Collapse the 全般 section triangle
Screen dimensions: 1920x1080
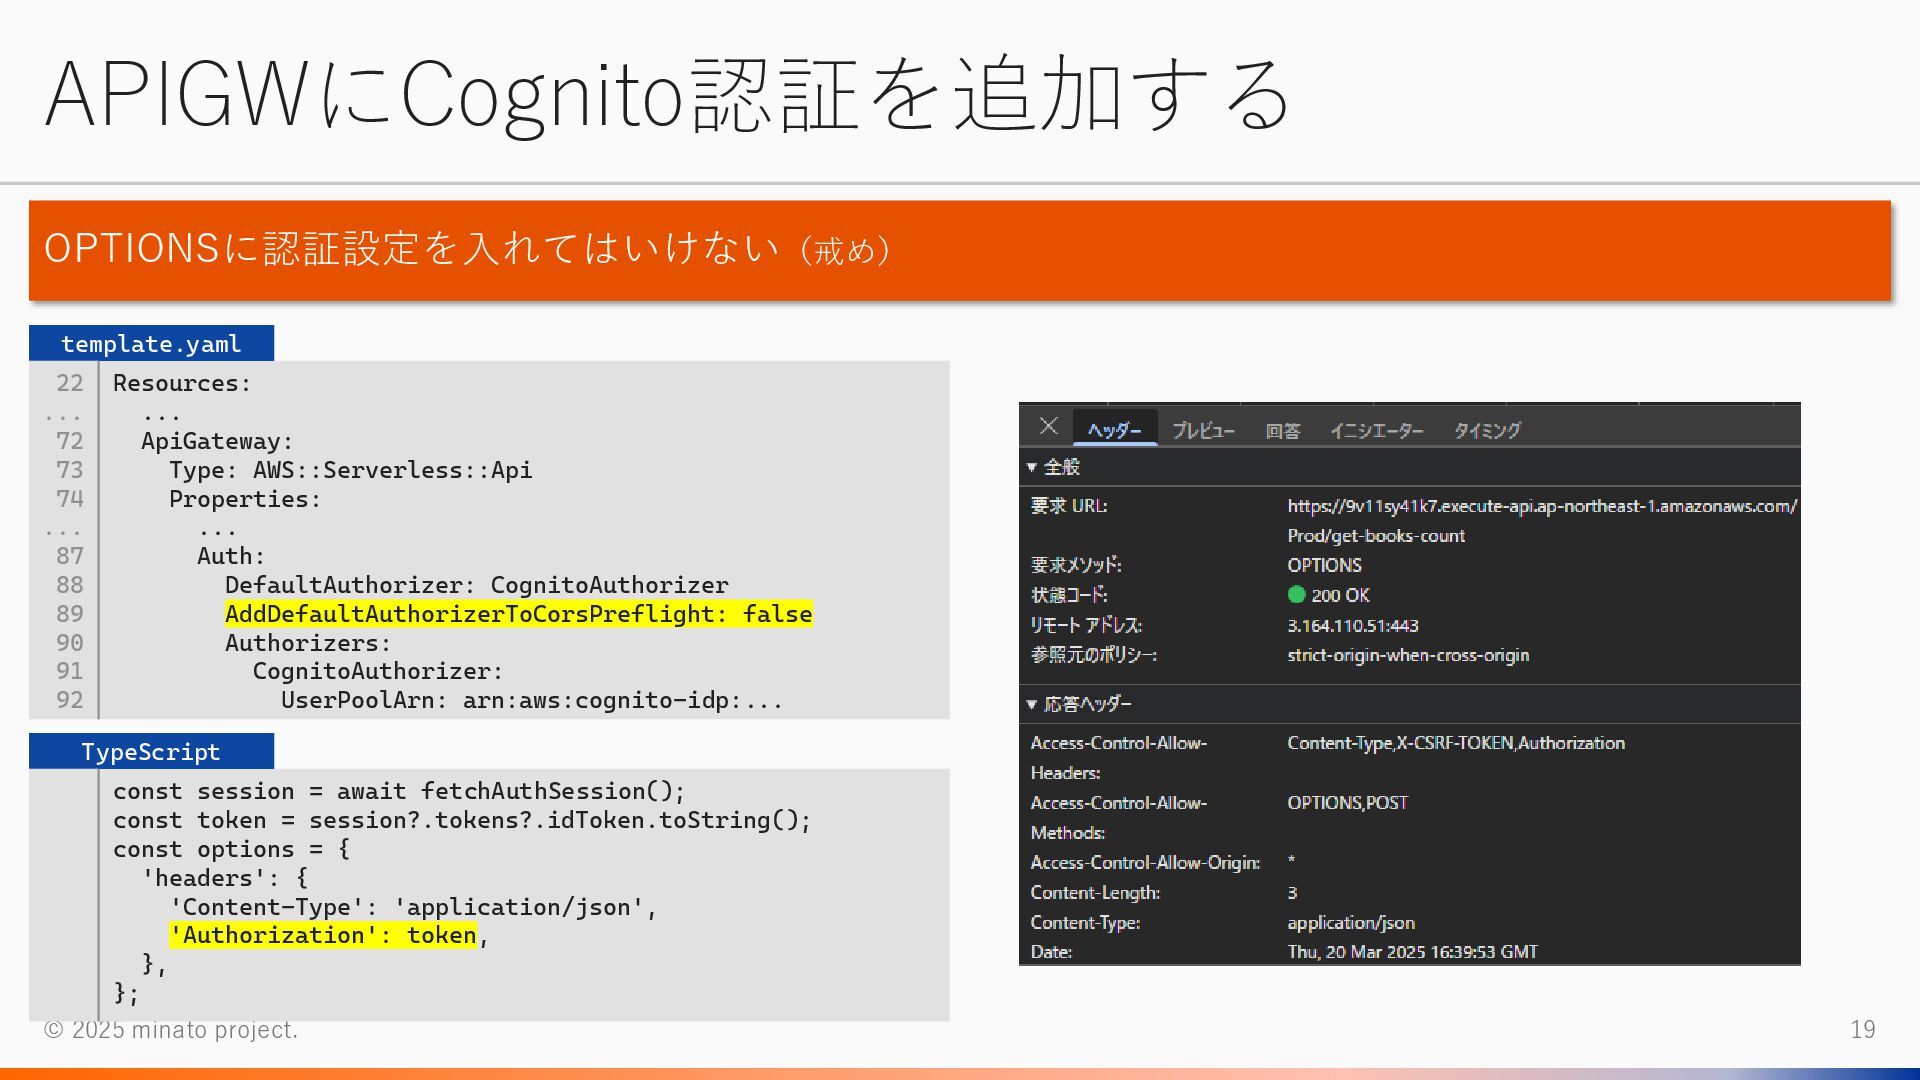1031,467
